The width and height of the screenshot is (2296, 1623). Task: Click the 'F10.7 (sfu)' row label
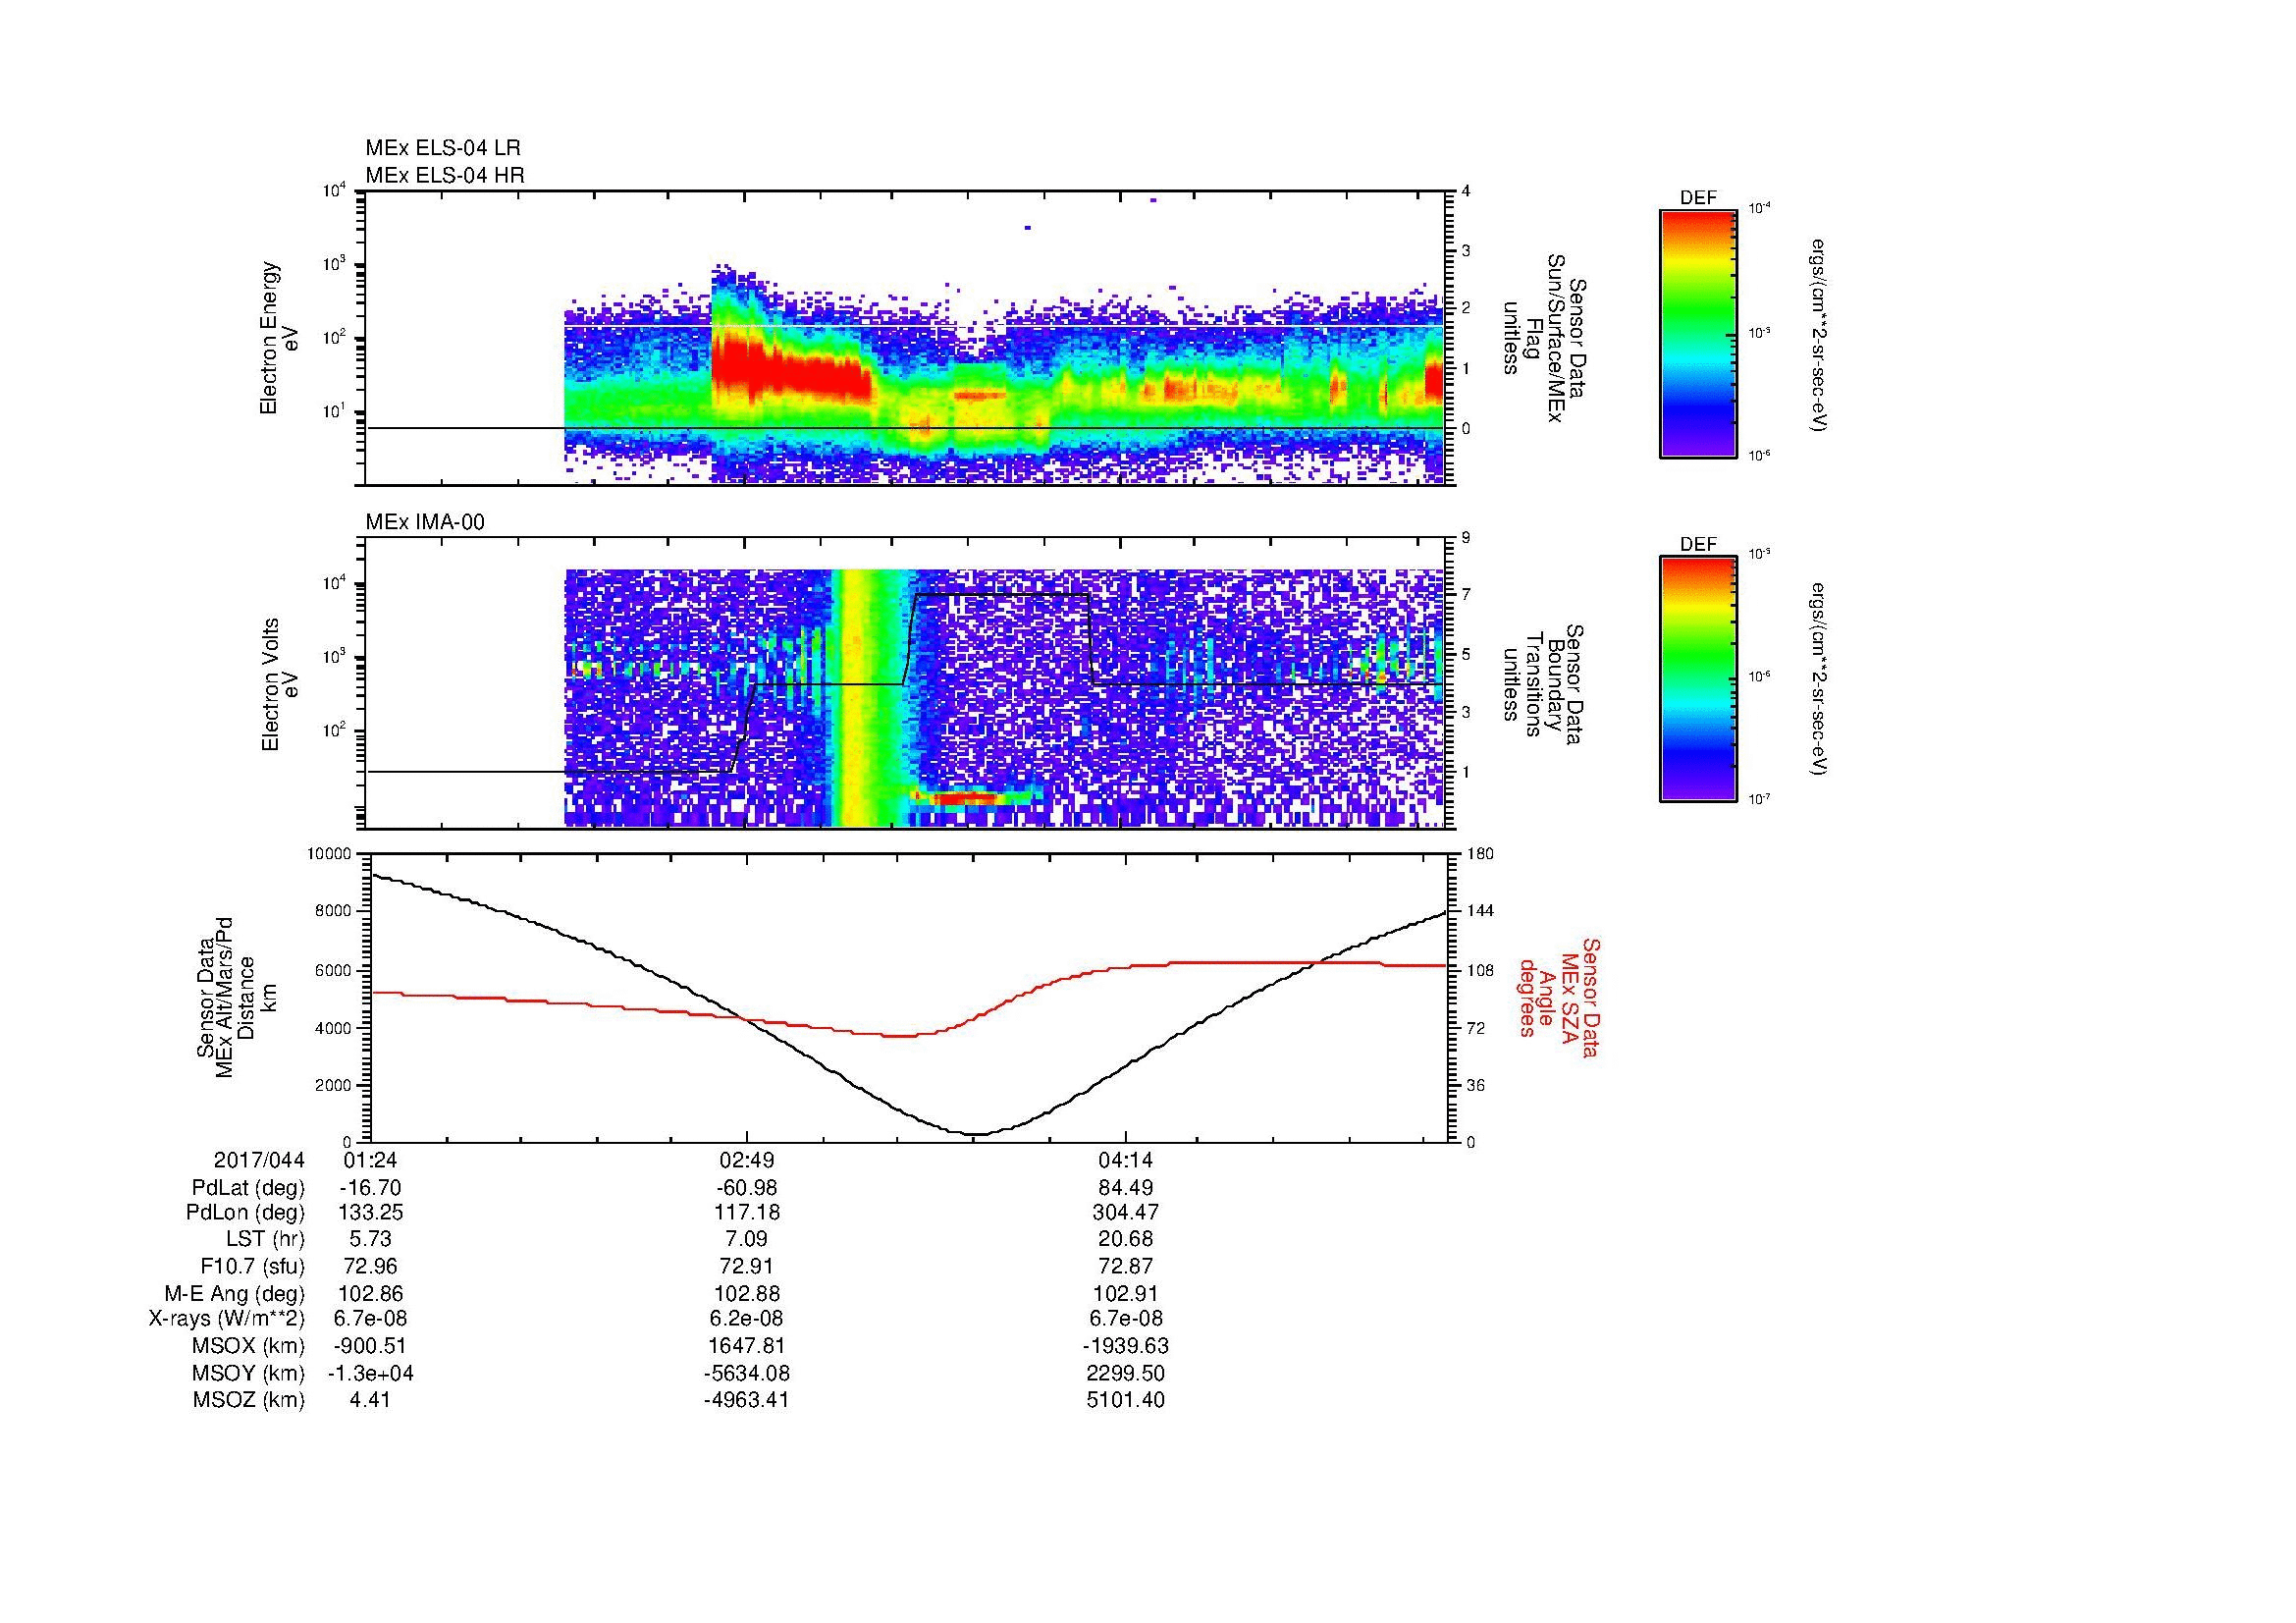pos(252,1267)
